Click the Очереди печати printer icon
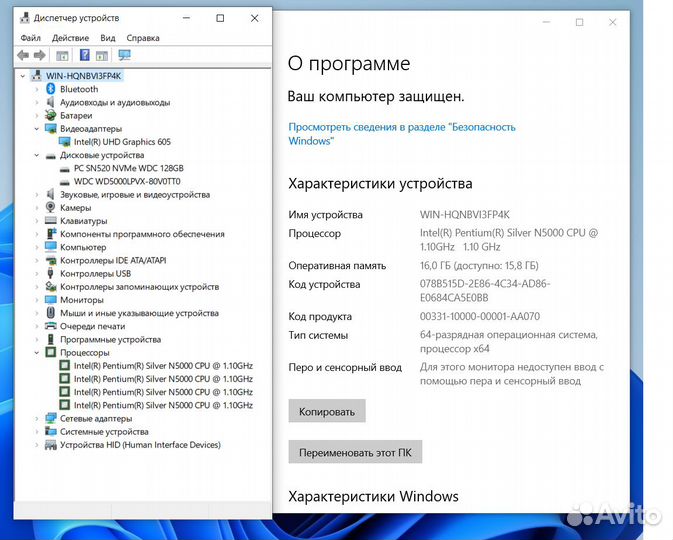Viewport: 673px width, 540px height. (51, 326)
